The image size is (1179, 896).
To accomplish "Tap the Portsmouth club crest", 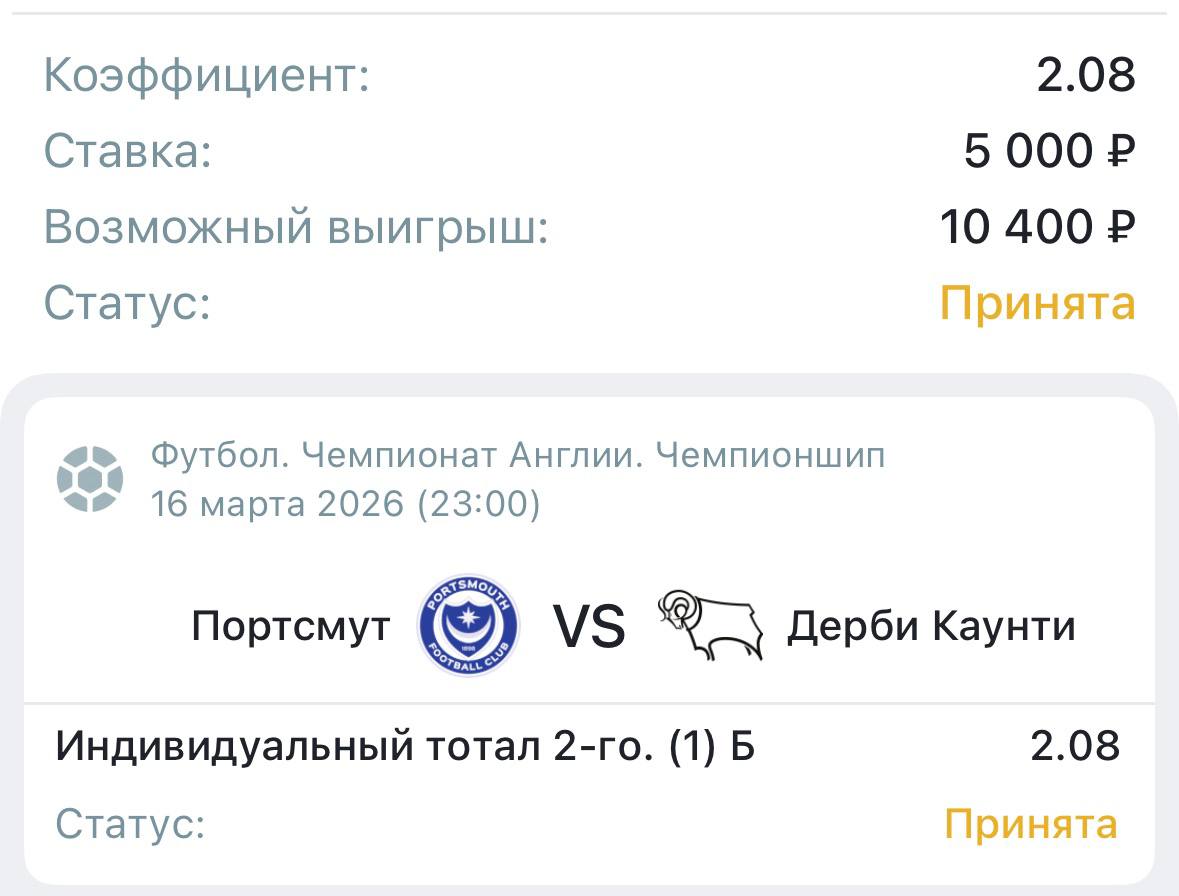I will pyautogui.click(x=468, y=626).
